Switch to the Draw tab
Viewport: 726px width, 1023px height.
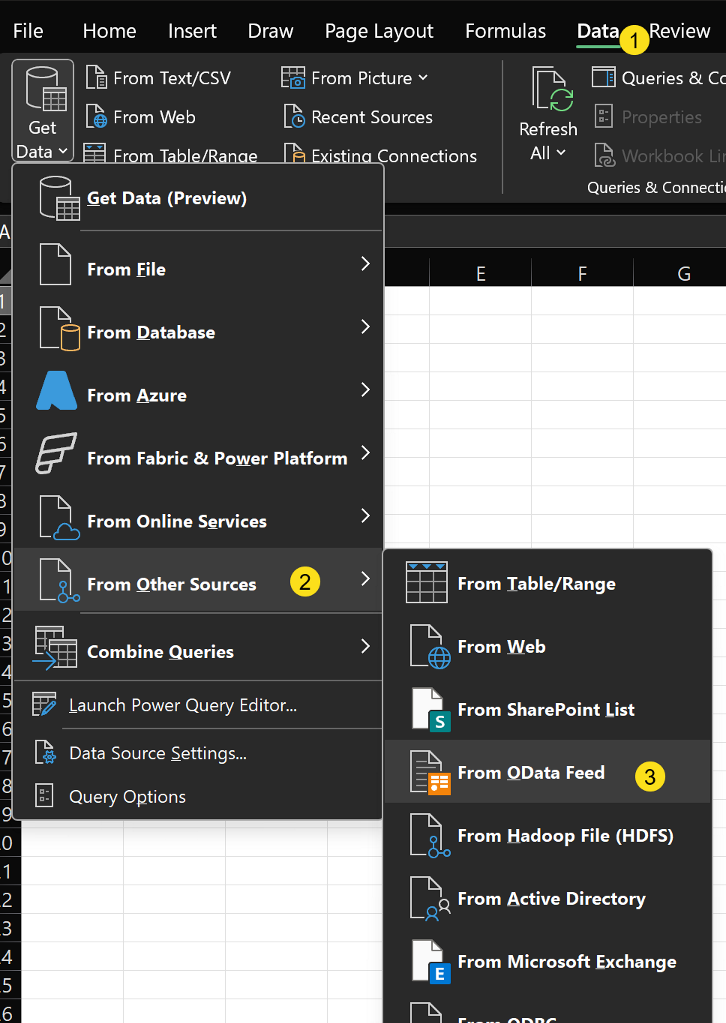(271, 31)
